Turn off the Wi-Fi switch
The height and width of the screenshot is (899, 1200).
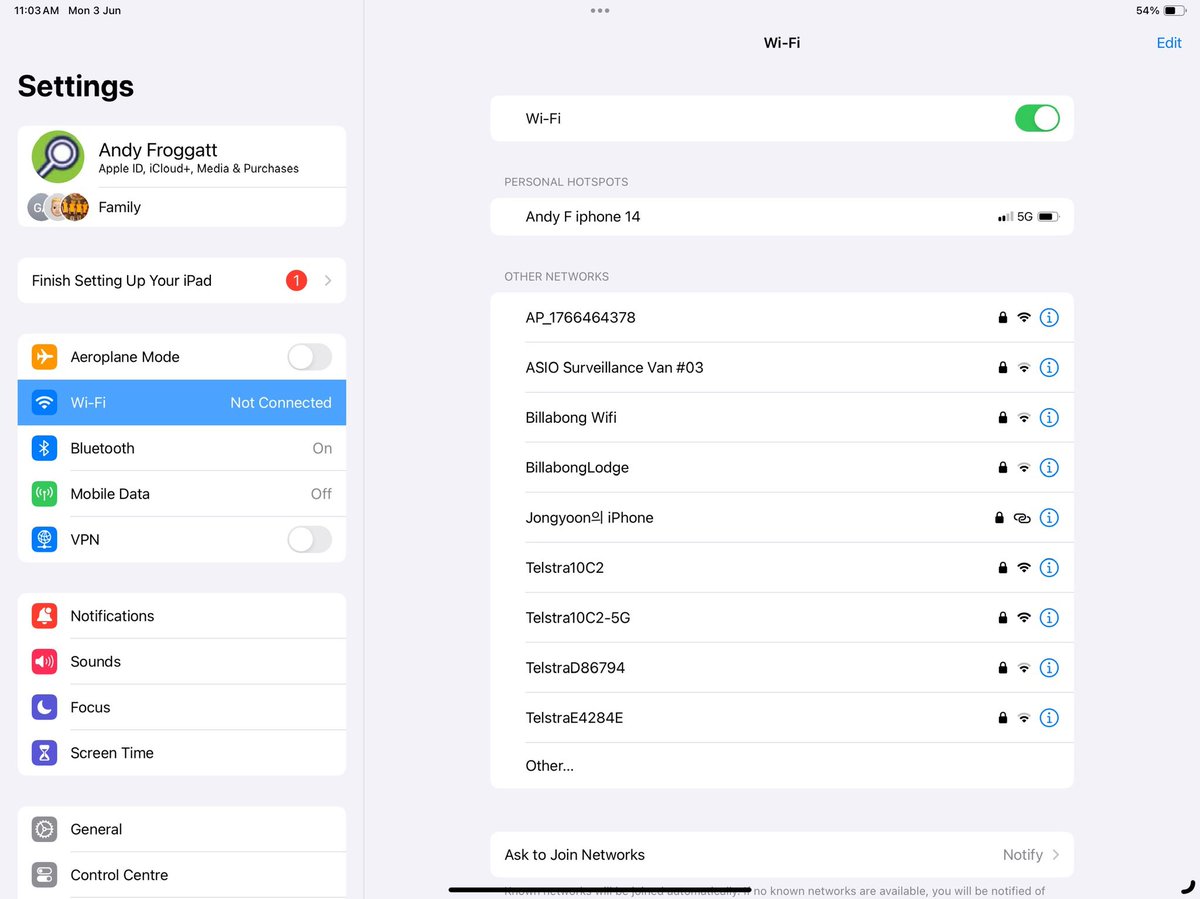[x=1037, y=118]
